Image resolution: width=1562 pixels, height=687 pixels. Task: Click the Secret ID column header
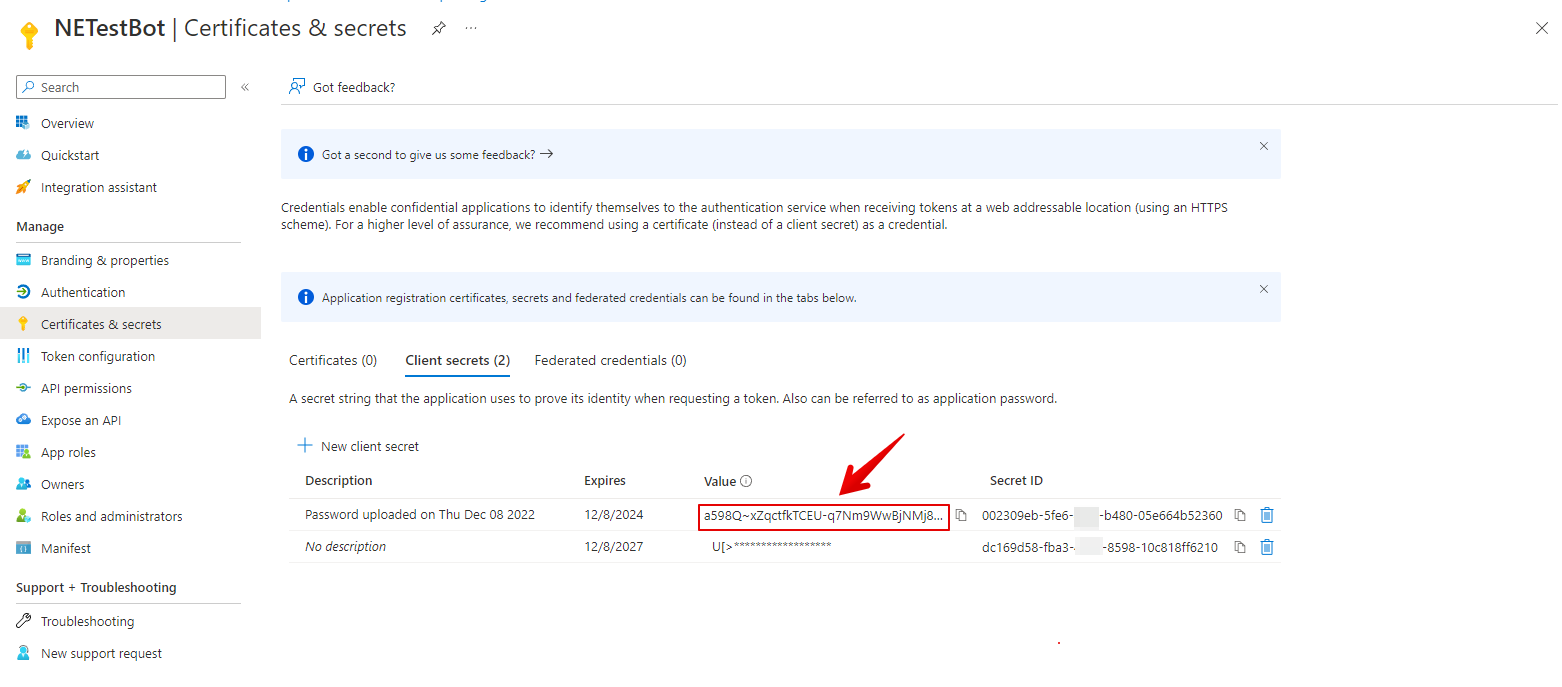(x=1016, y=480)
